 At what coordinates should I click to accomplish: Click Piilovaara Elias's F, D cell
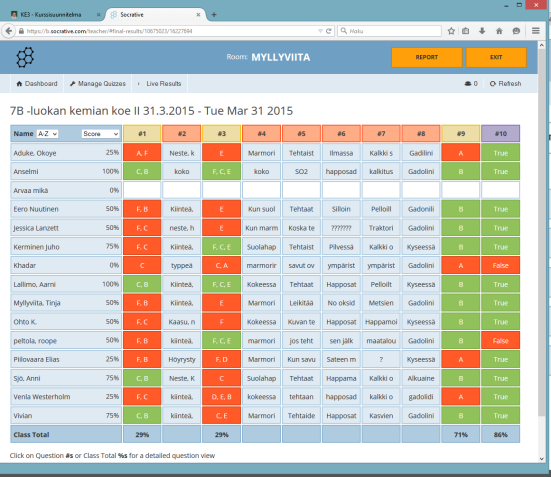(x=221, y=359)
